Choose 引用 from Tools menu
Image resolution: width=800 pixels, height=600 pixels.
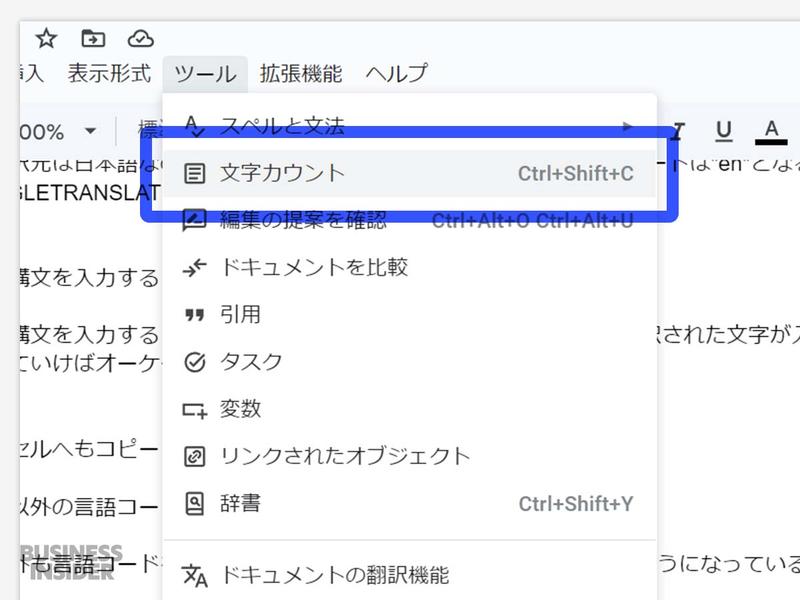click(410, 315)
